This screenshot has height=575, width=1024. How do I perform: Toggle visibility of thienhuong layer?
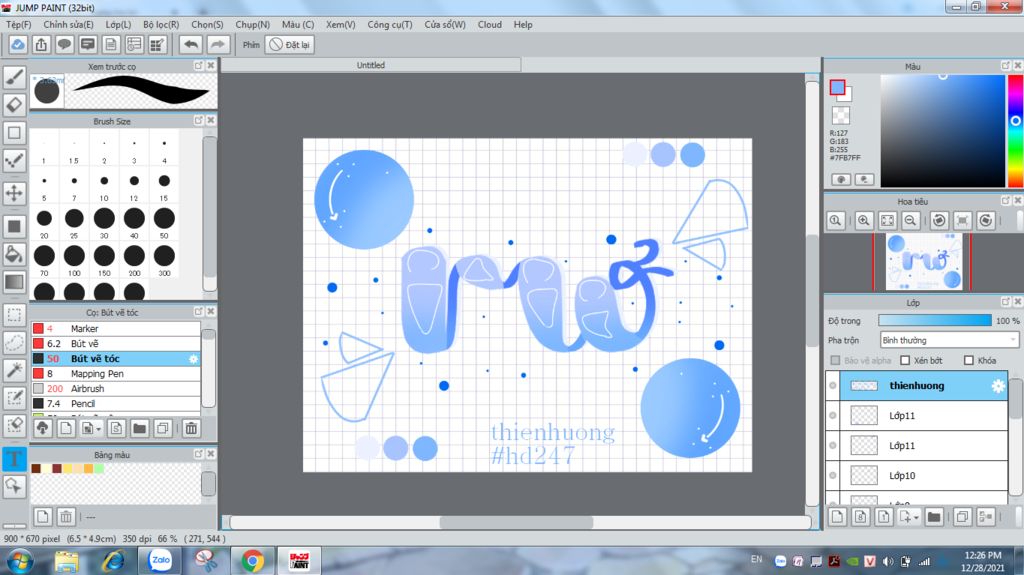pos(833,386)
